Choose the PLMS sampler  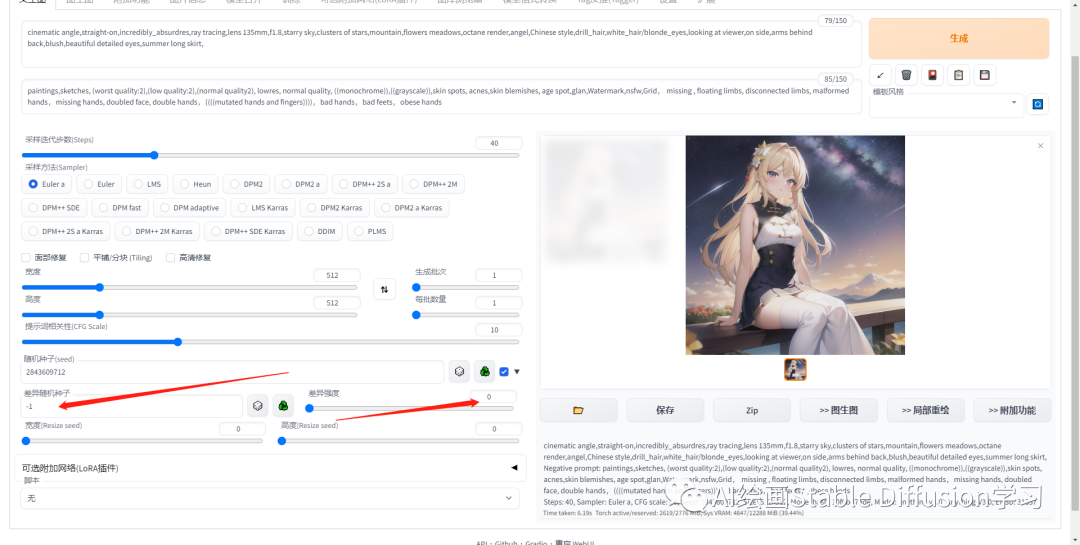(x=370, y=231)
